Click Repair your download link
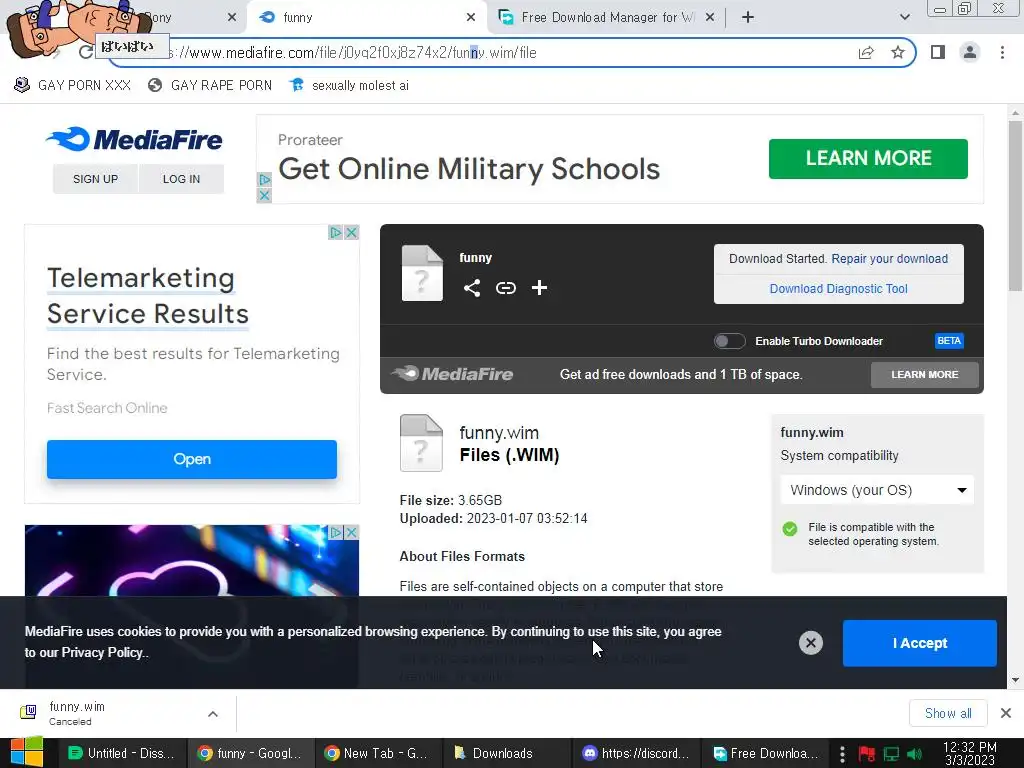The image size is (1024, 768). coord(889,259)
